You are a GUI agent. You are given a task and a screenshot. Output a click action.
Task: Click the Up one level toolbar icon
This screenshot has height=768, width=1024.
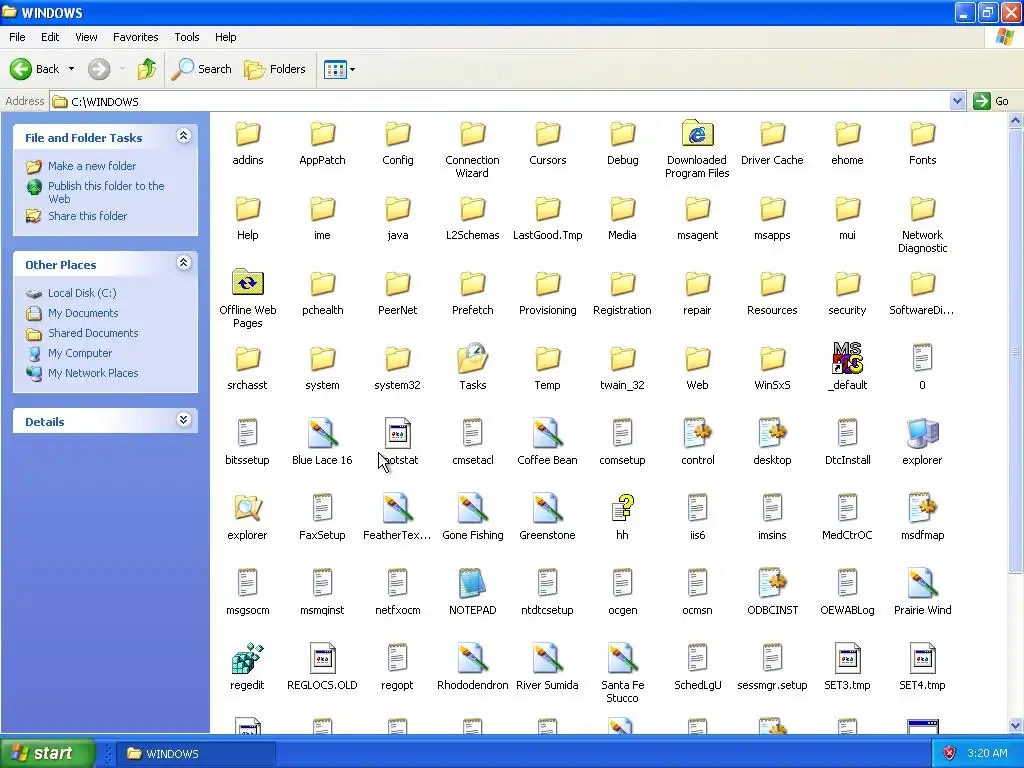coord(147,69)
